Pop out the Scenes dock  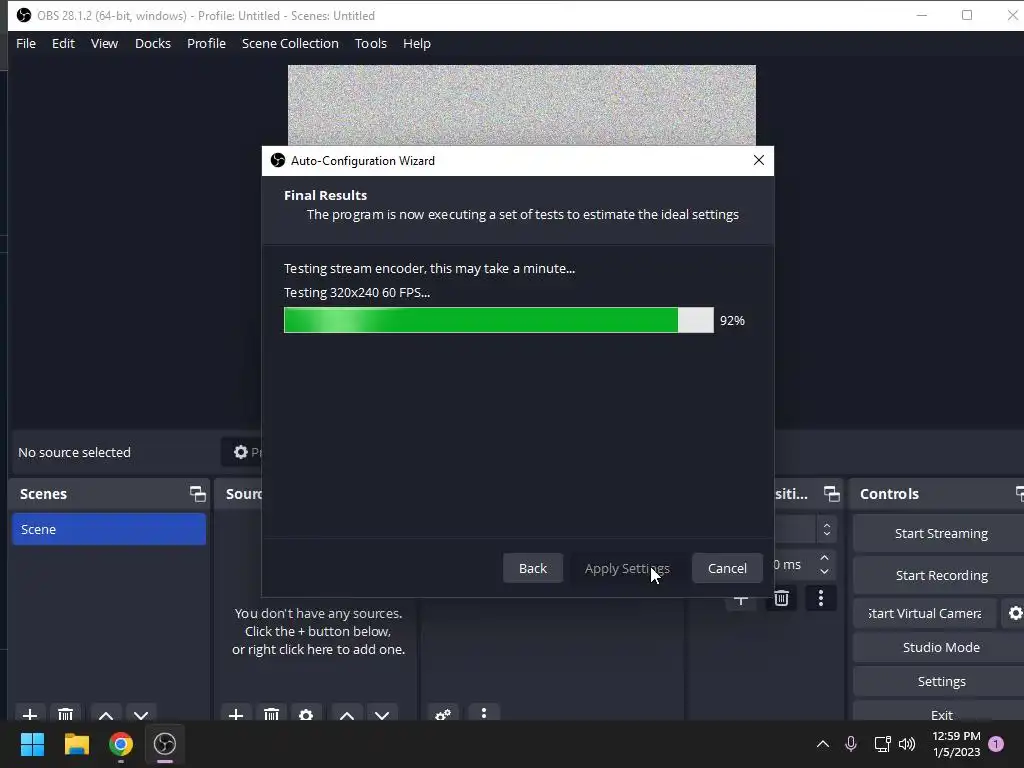(x=197, y=494)
